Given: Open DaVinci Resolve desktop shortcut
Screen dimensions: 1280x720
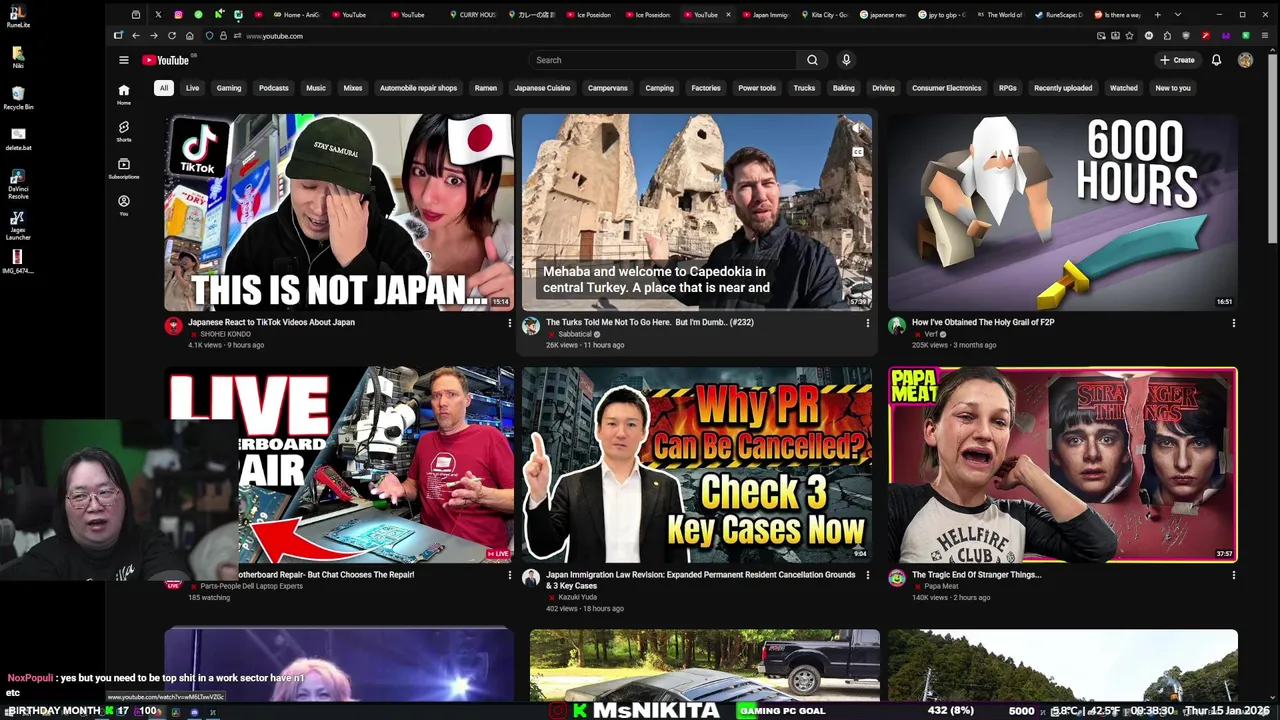Looking at the screenshot, I should (18, 185).
